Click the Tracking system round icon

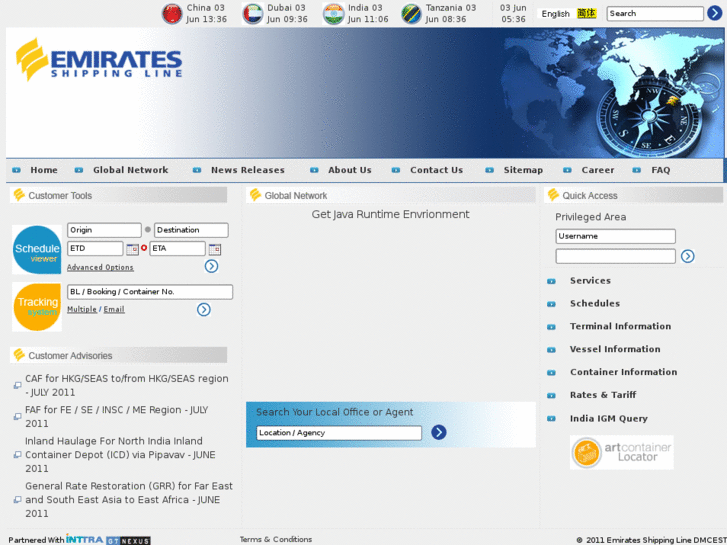[37, 307]
